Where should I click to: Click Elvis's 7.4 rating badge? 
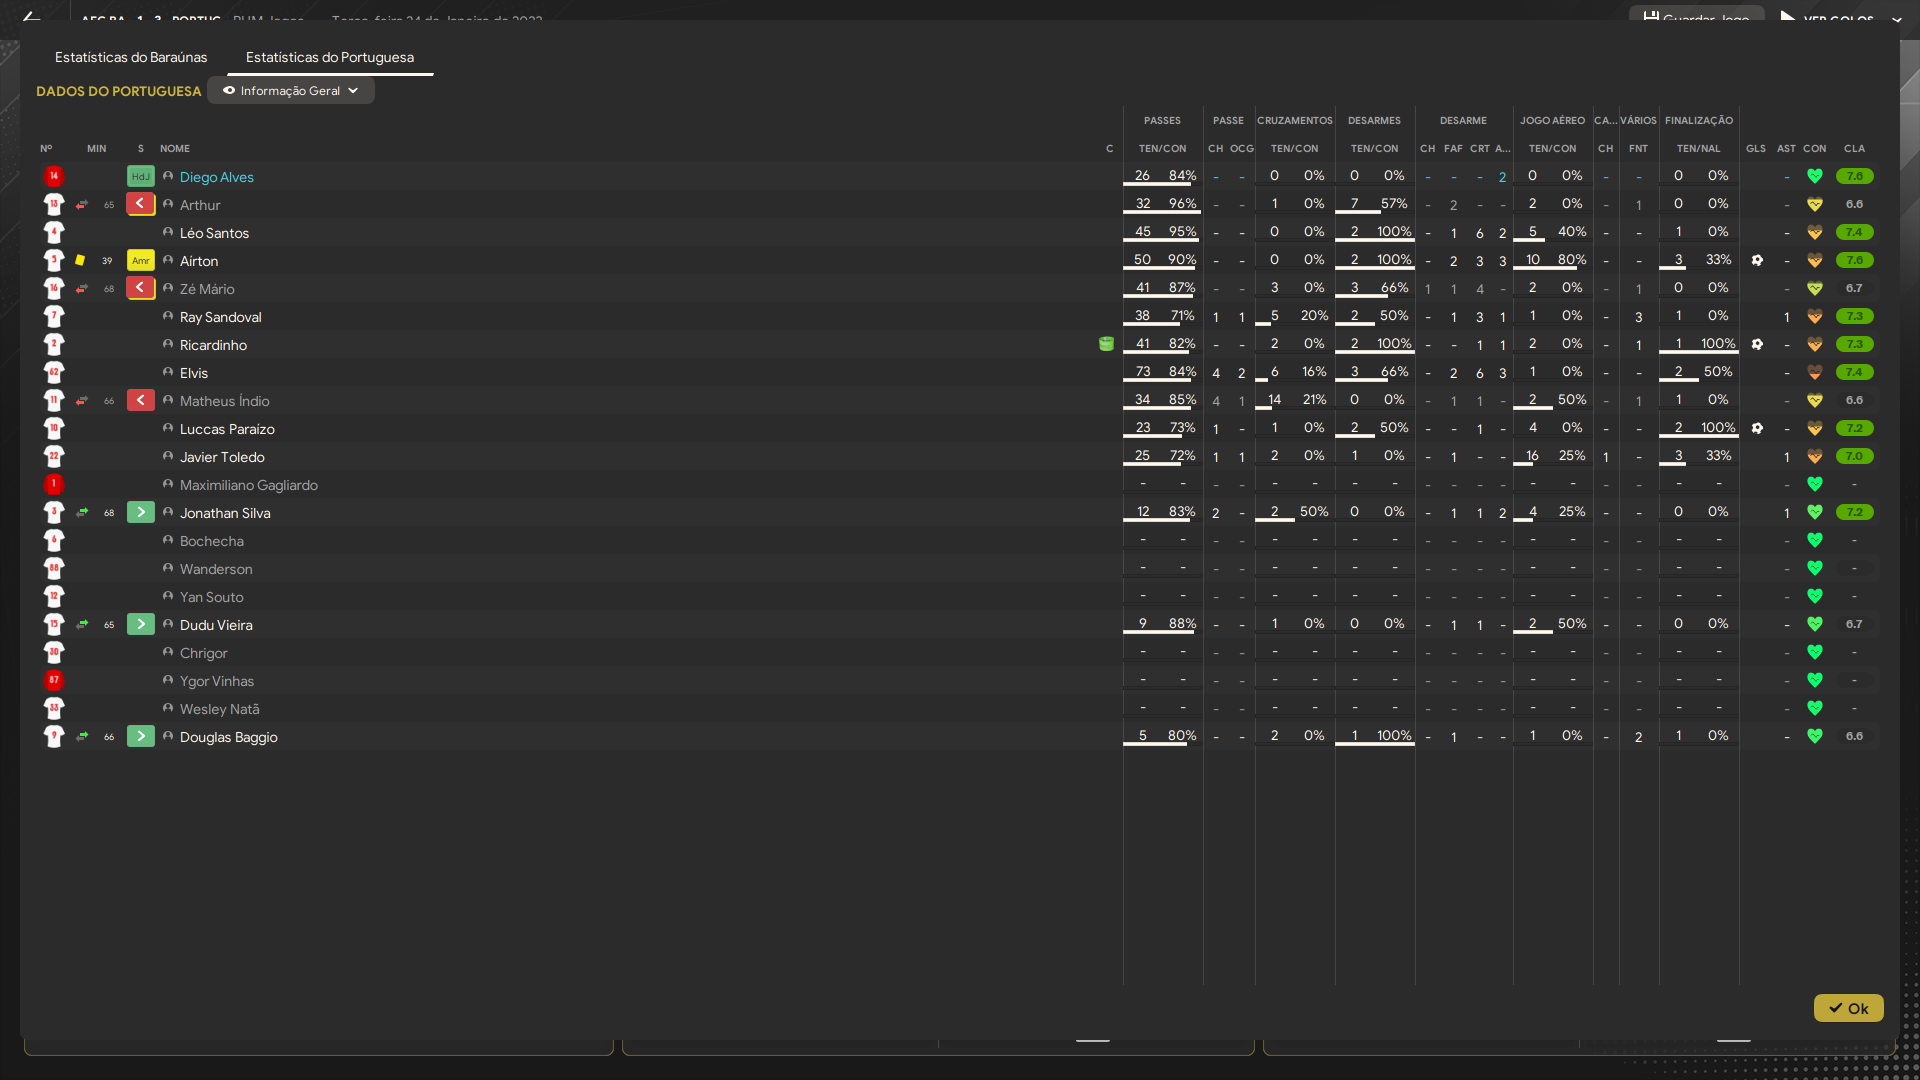coord(1854,372)
